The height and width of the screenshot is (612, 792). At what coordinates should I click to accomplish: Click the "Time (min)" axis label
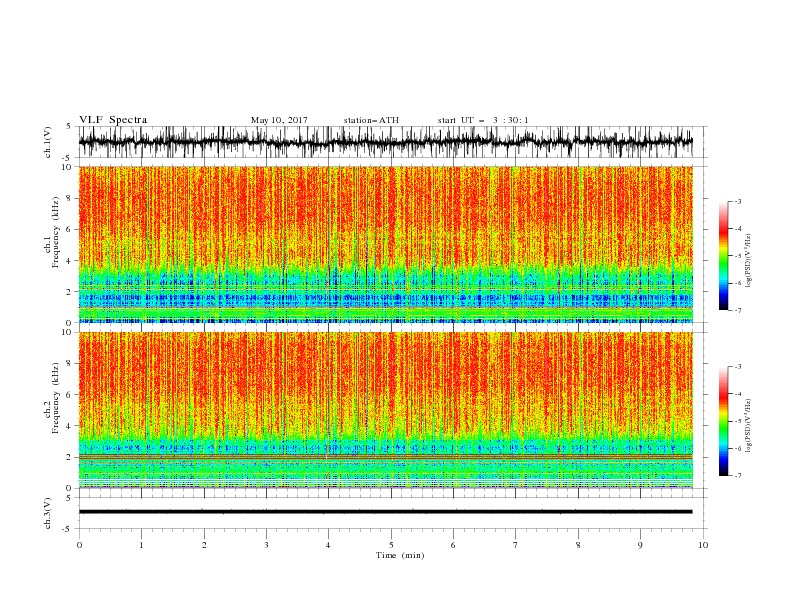(x=400, y=555)
